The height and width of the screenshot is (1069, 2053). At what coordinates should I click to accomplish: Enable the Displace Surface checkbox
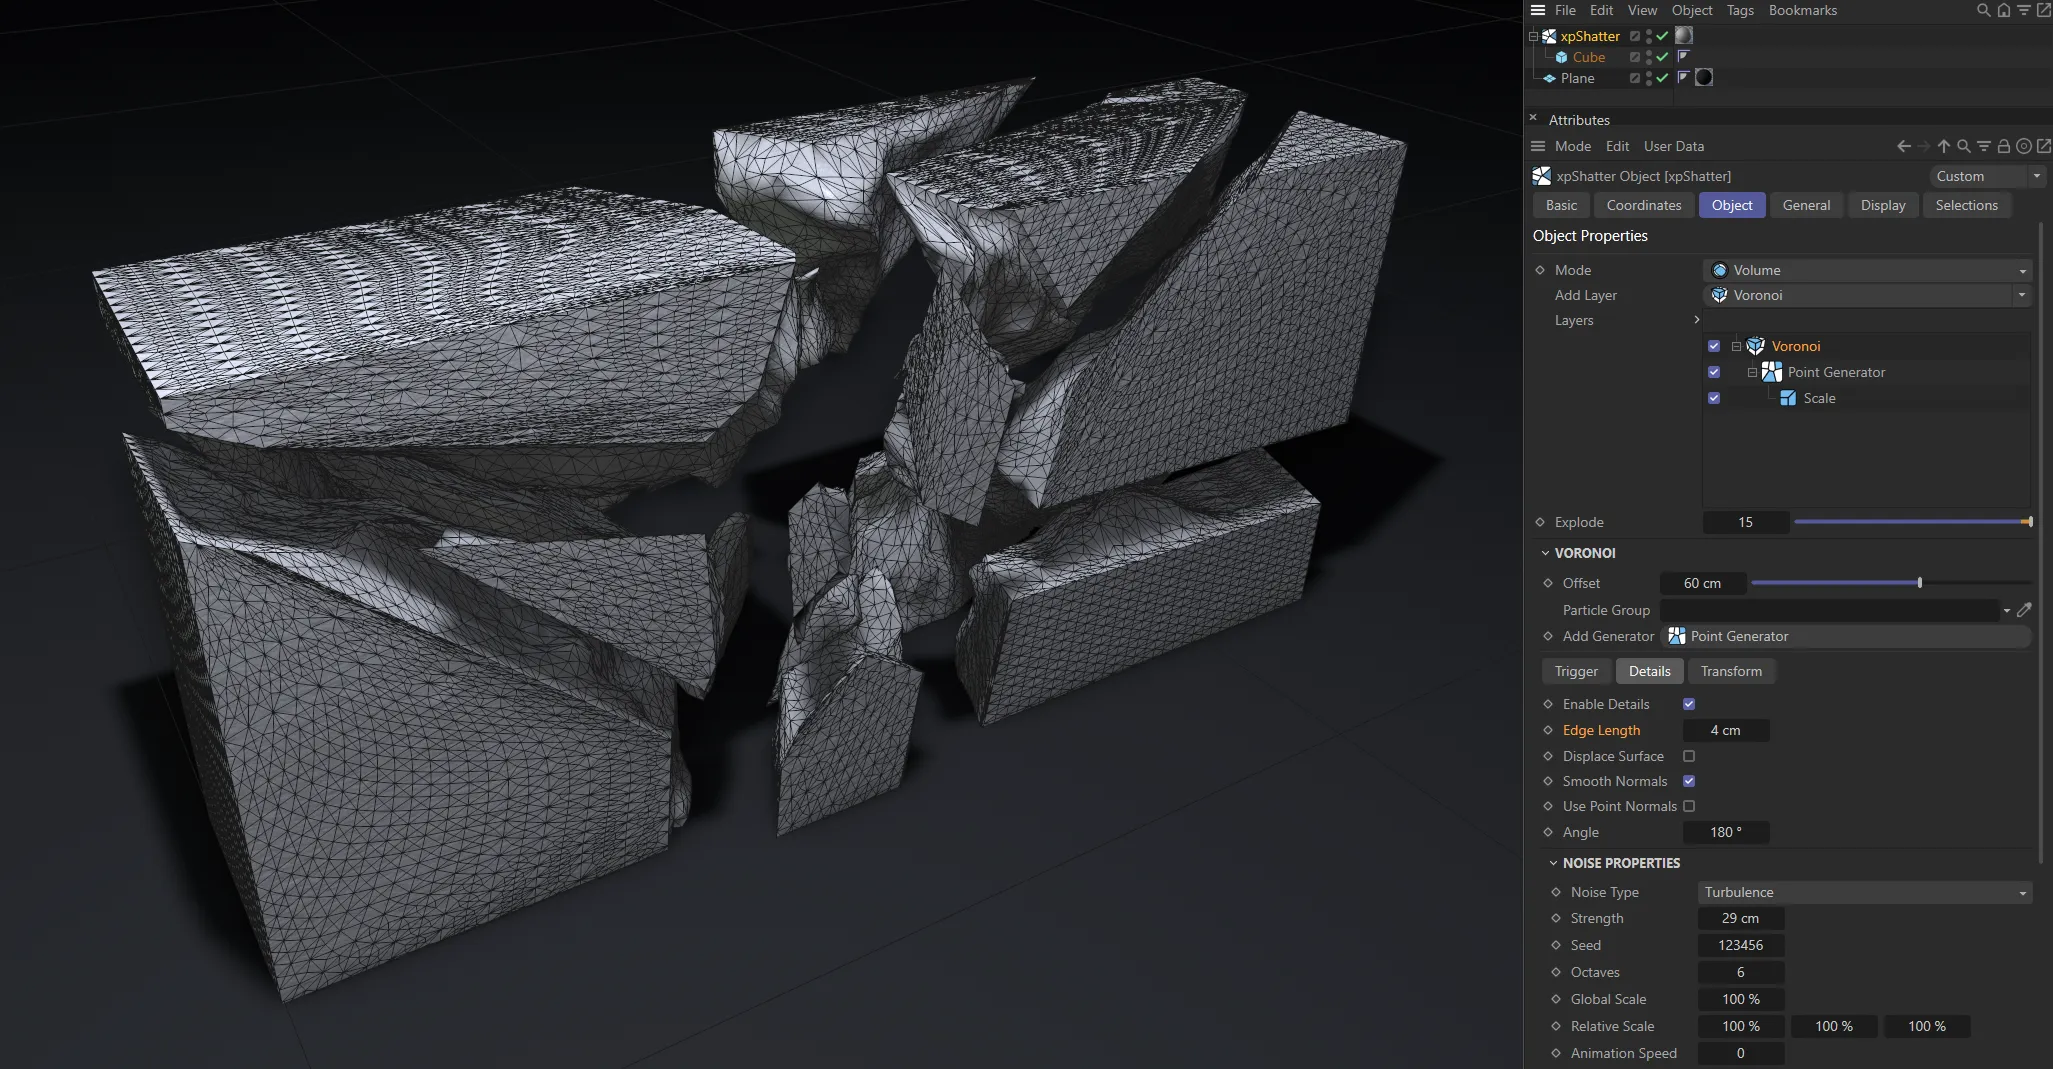point(1690,756)
